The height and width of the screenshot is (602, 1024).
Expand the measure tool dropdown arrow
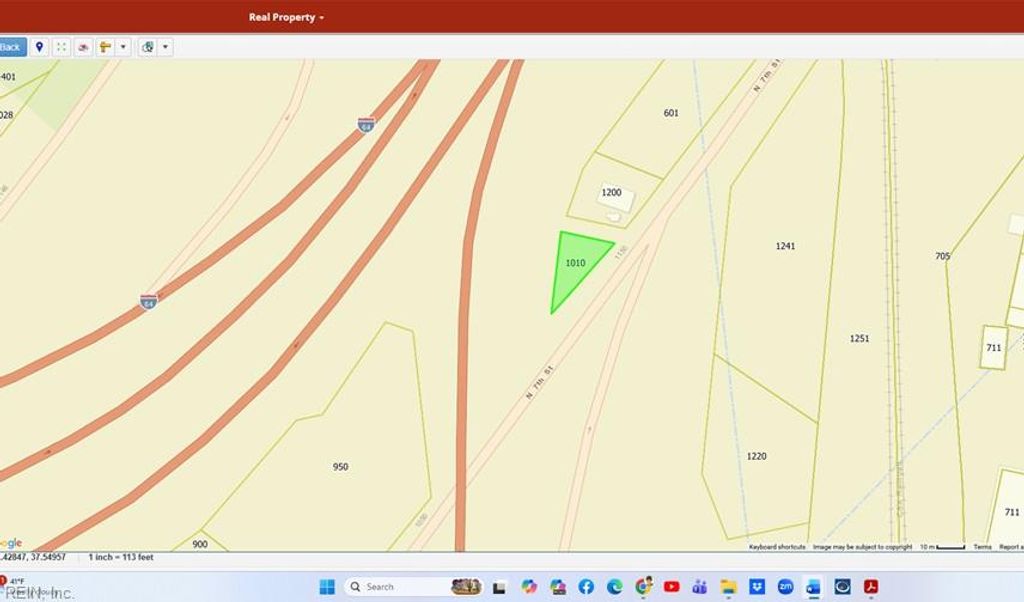coord(123,47)
